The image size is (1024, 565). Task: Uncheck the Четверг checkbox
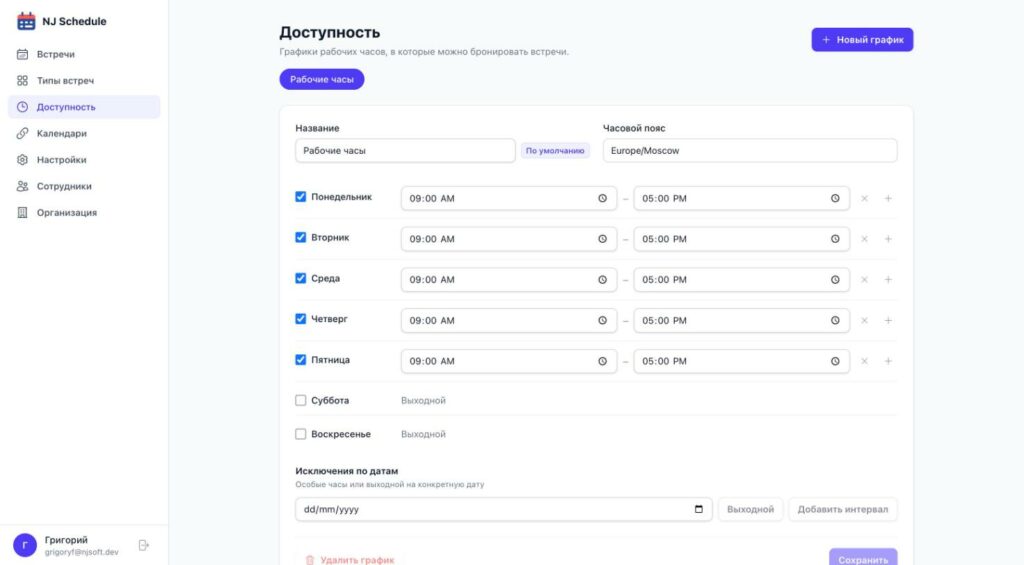coord(300,319)
